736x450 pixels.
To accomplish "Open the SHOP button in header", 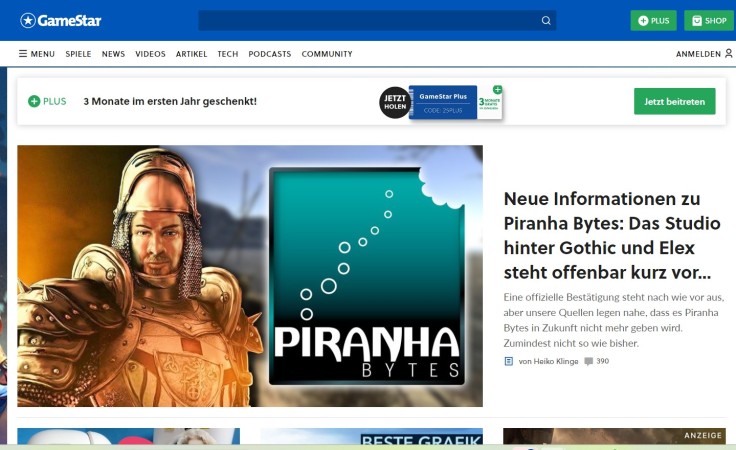I will tap(709, 21).
